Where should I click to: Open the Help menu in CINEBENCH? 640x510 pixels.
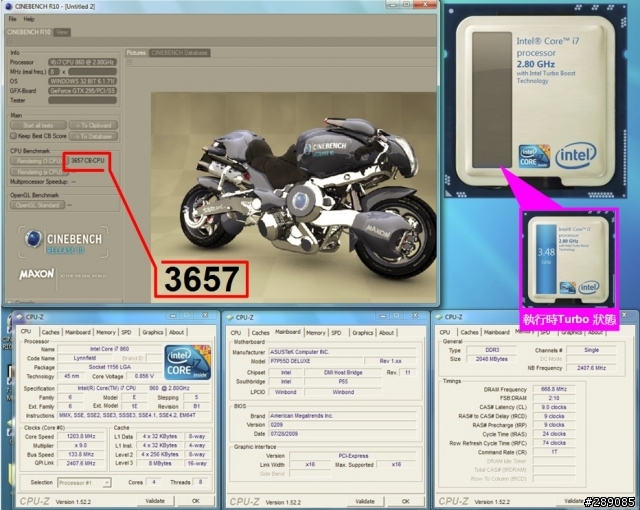click(29, 19)
